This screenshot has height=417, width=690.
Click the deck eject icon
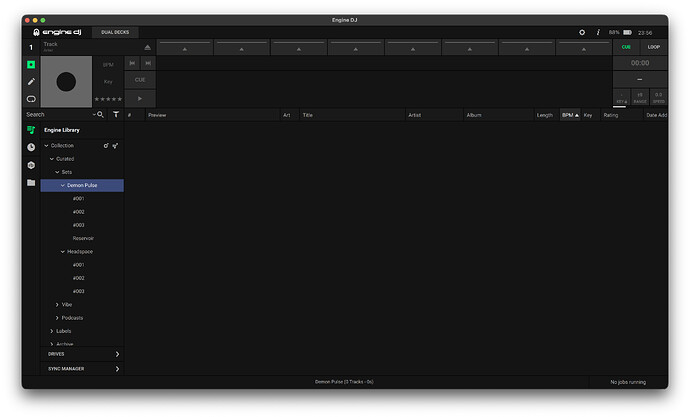pos(148,47)
